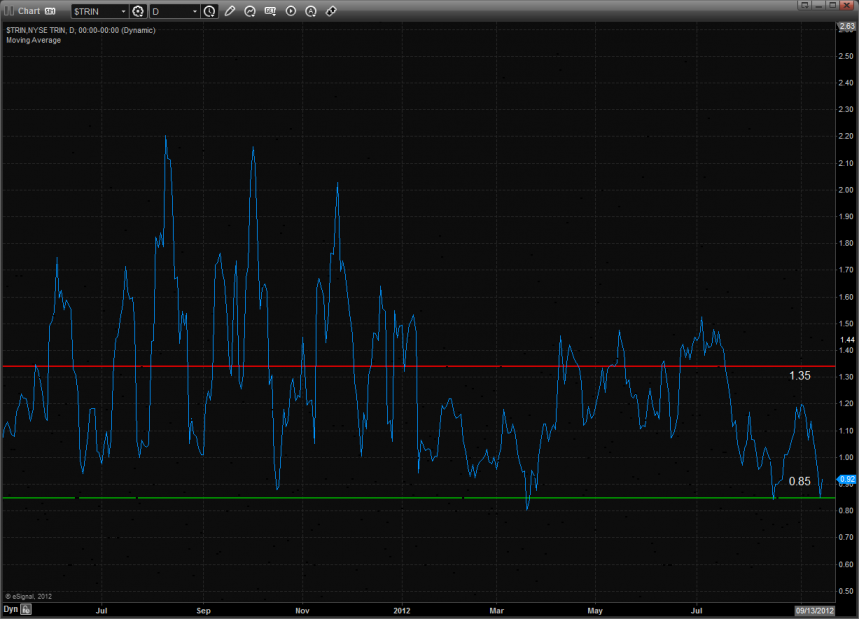This screenshot has height=619, width=859.
Task: Click the badge icon beside Chart title
Action: (x=50, y=11)
